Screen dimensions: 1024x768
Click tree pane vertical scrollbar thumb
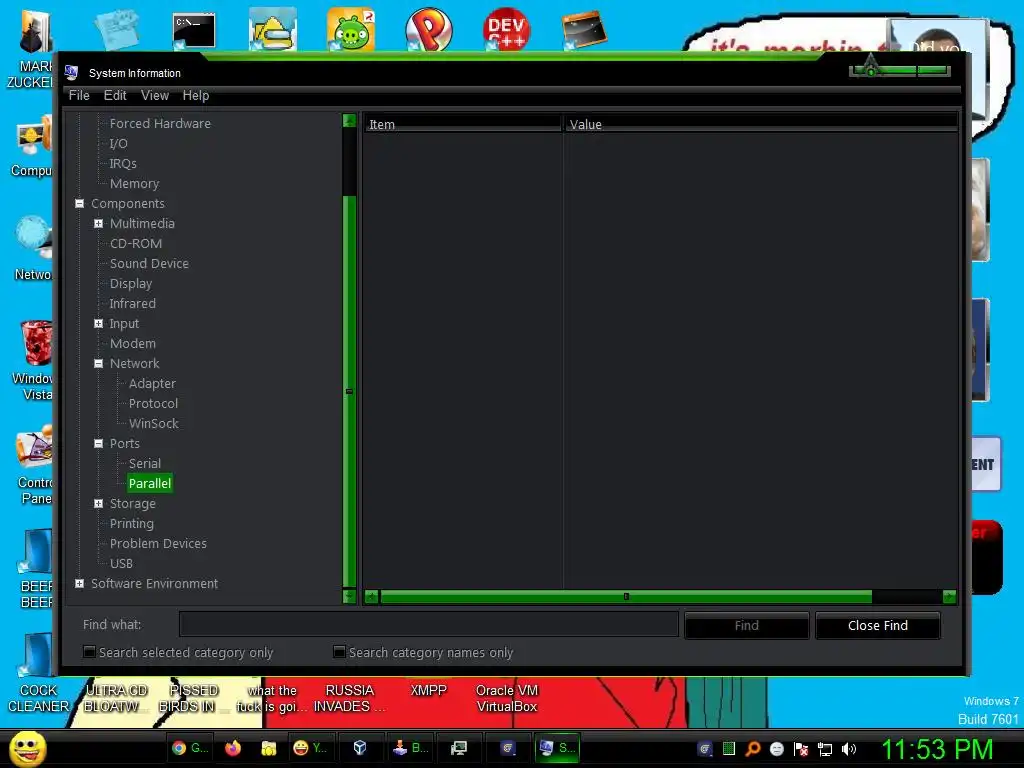[x=349, y=391]
